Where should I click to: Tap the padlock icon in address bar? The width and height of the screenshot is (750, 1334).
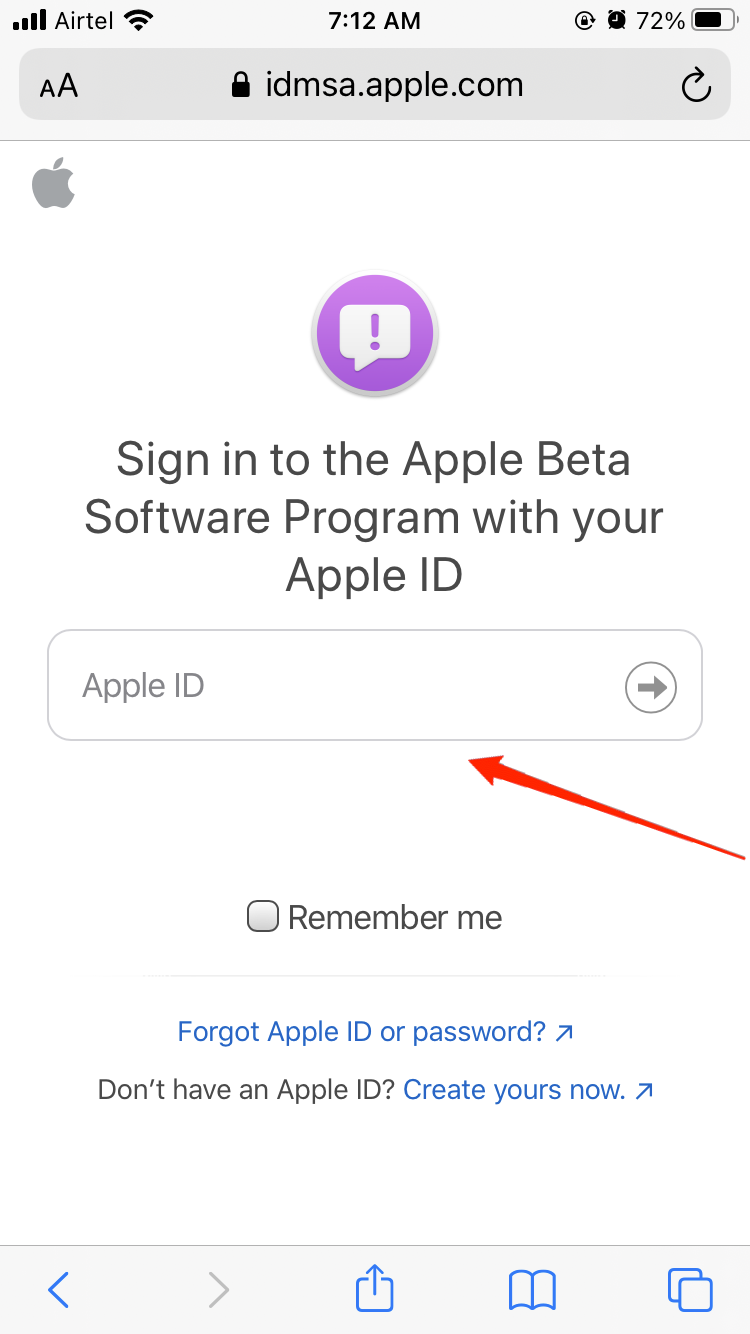tap(240, 86)
